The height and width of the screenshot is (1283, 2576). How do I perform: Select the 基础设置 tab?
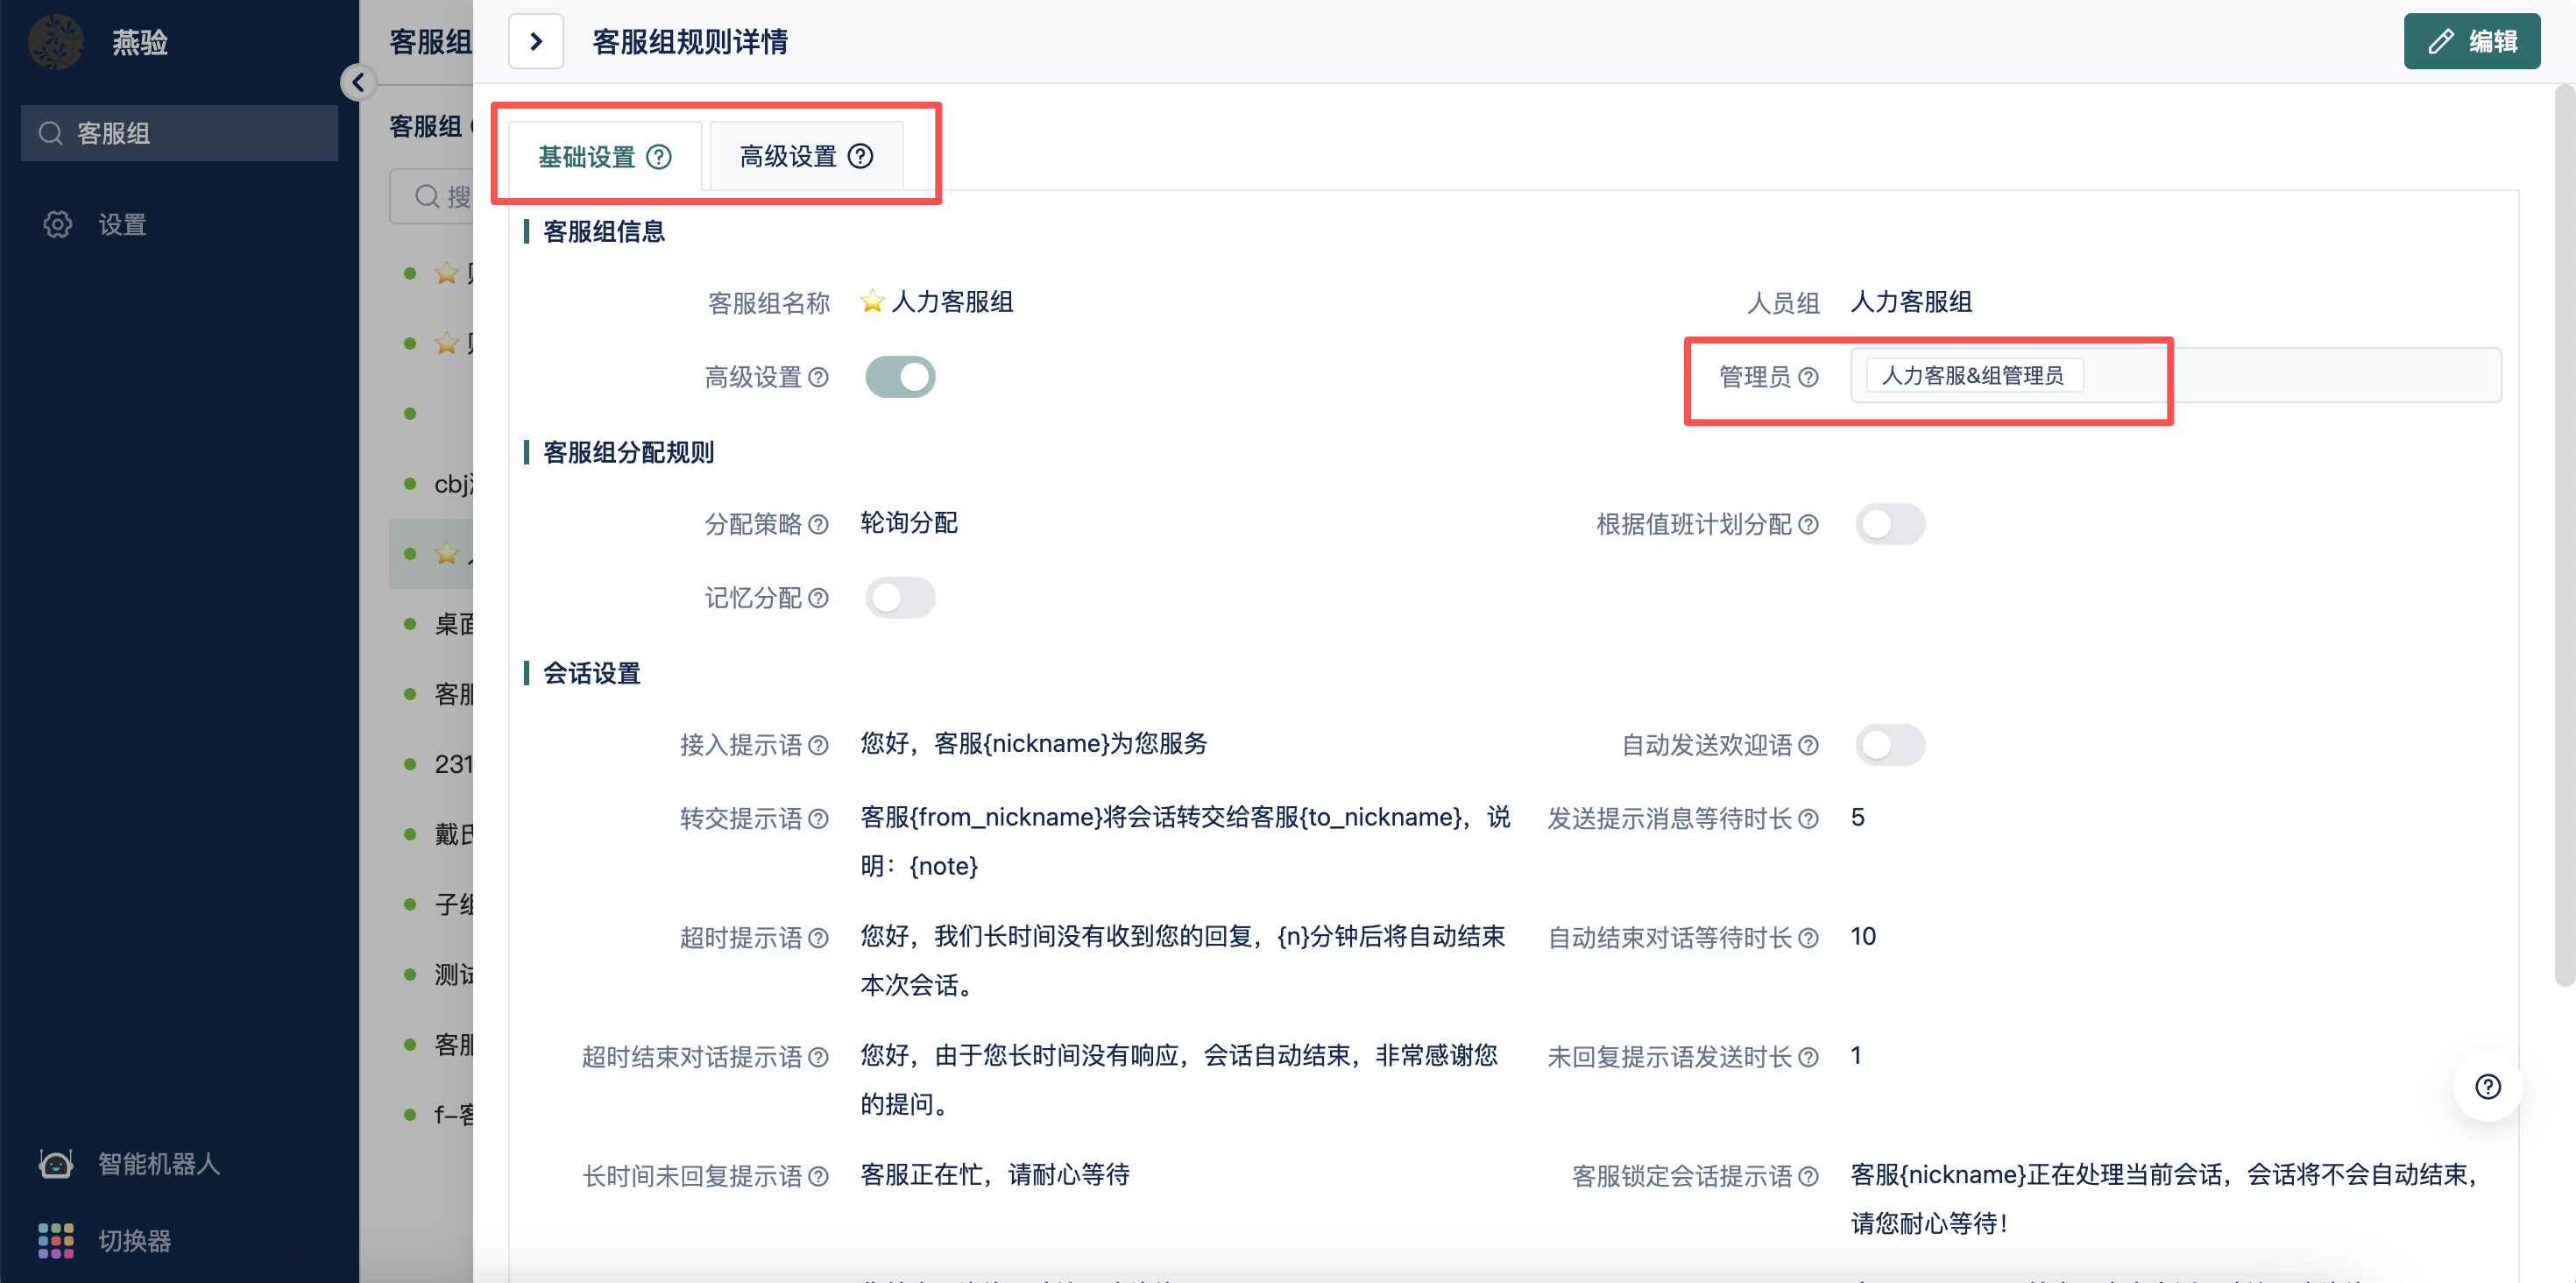pyautogui.click(x=602, y=156)
